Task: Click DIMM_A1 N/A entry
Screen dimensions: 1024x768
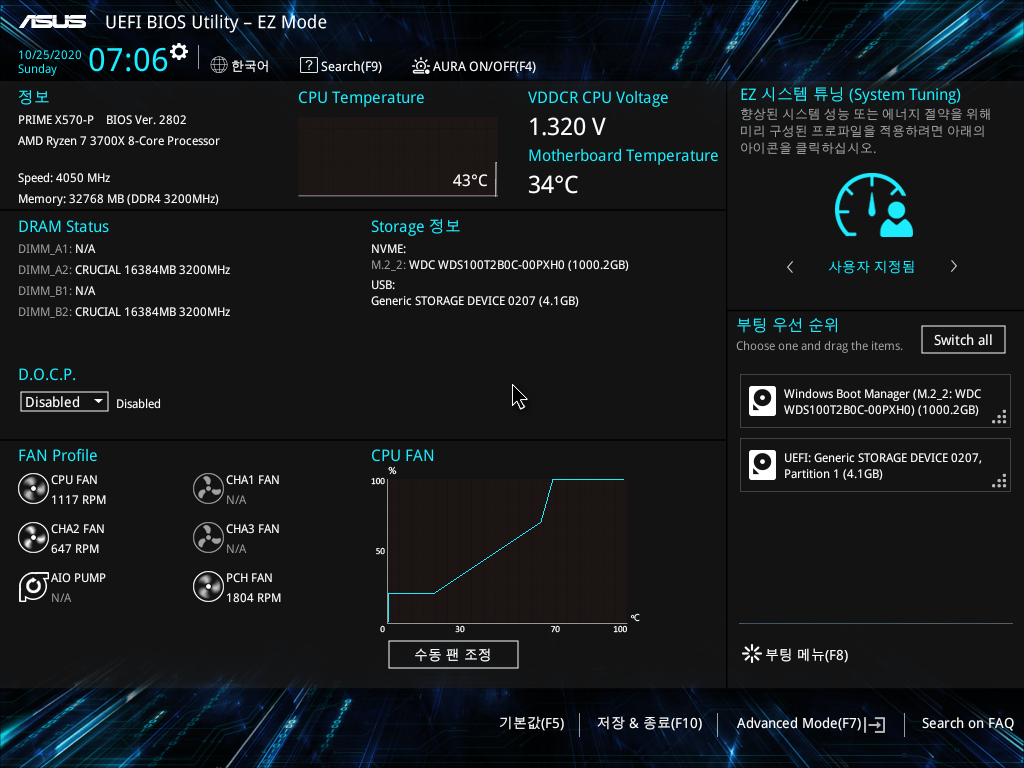Action: 57,249
